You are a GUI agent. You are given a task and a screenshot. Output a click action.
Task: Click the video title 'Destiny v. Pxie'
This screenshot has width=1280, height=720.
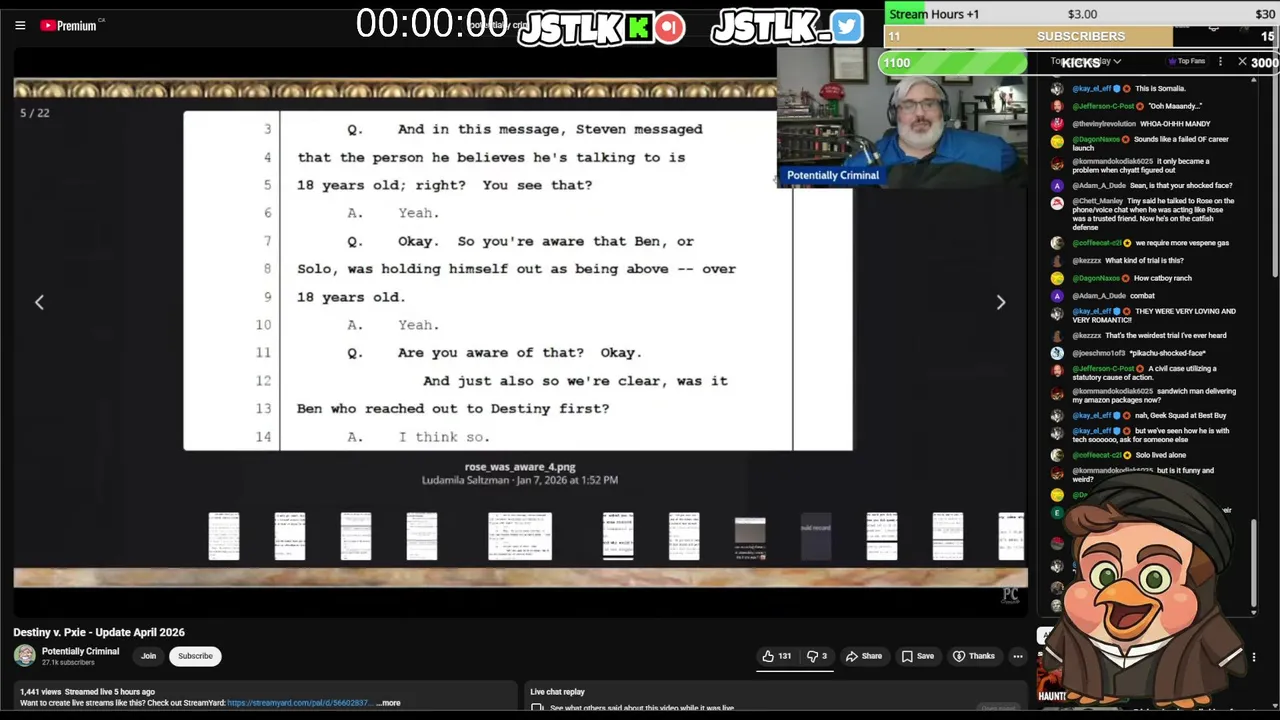(99, 632)
